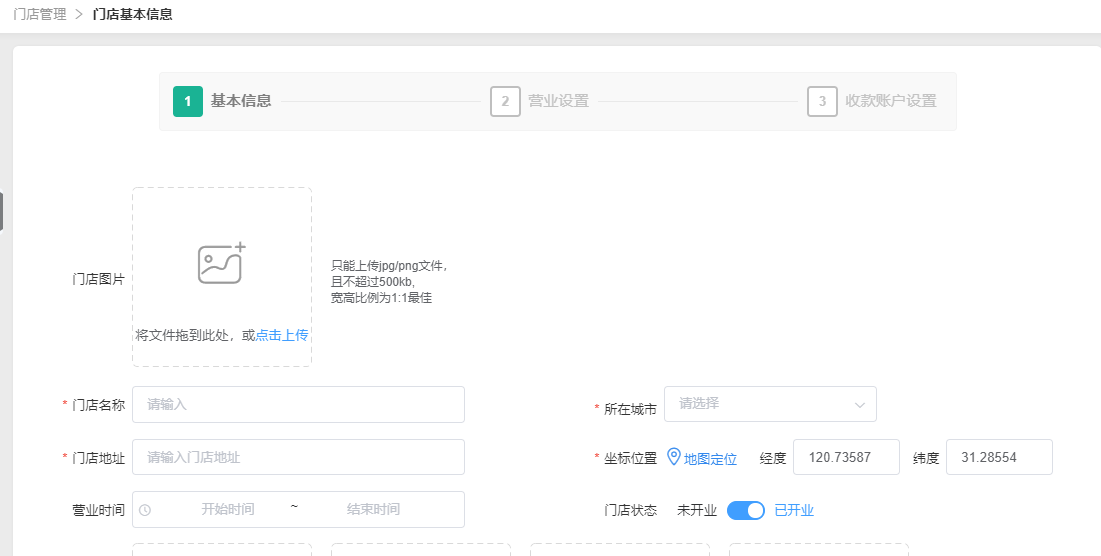The width and height of the screenshot is (1101, 556).
Task: Click 门店管理 in the breadcrumb
Action: tap(40, 14)
